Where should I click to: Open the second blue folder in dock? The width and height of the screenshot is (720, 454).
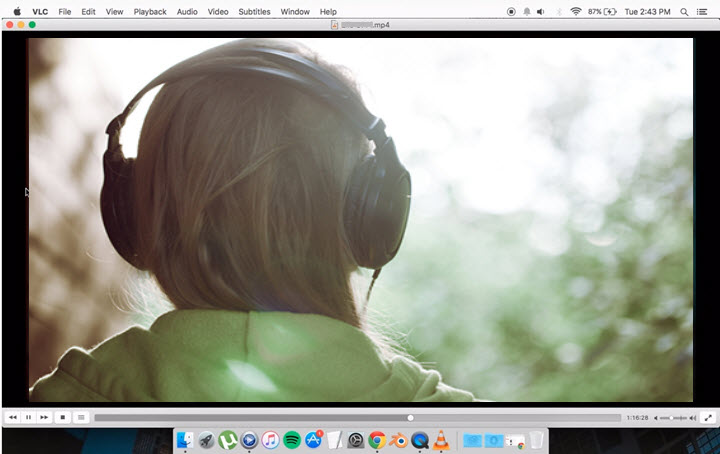tap(494, 441)
